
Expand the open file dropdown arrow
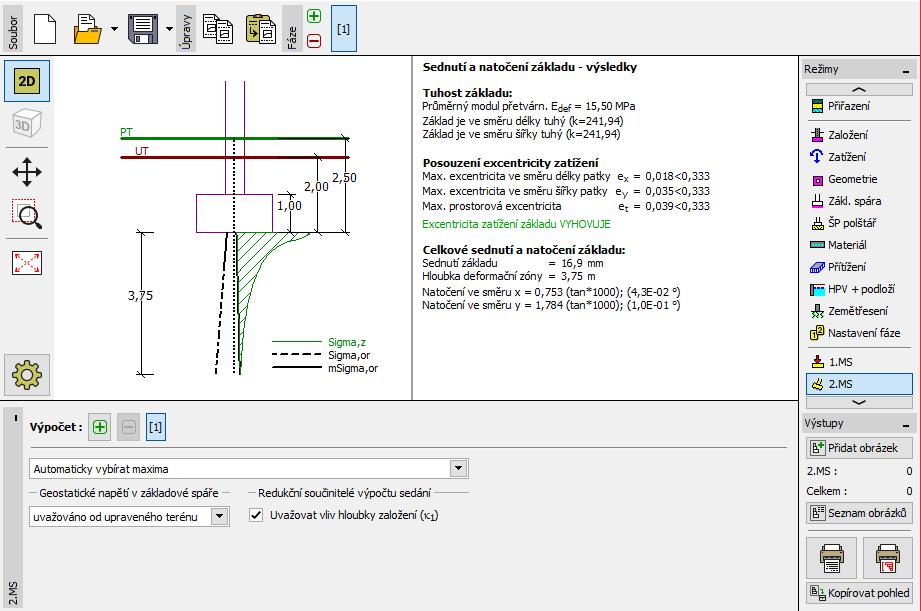(x=114, y=29)
